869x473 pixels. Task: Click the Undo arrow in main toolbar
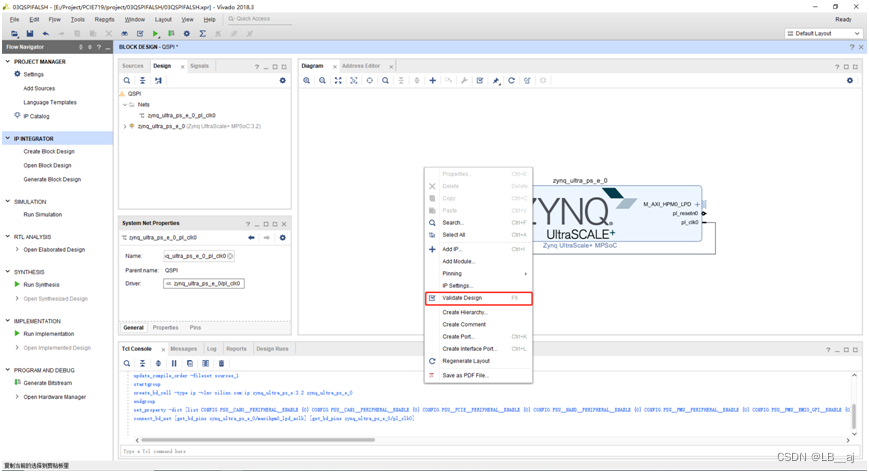click(x=45, y=34)
